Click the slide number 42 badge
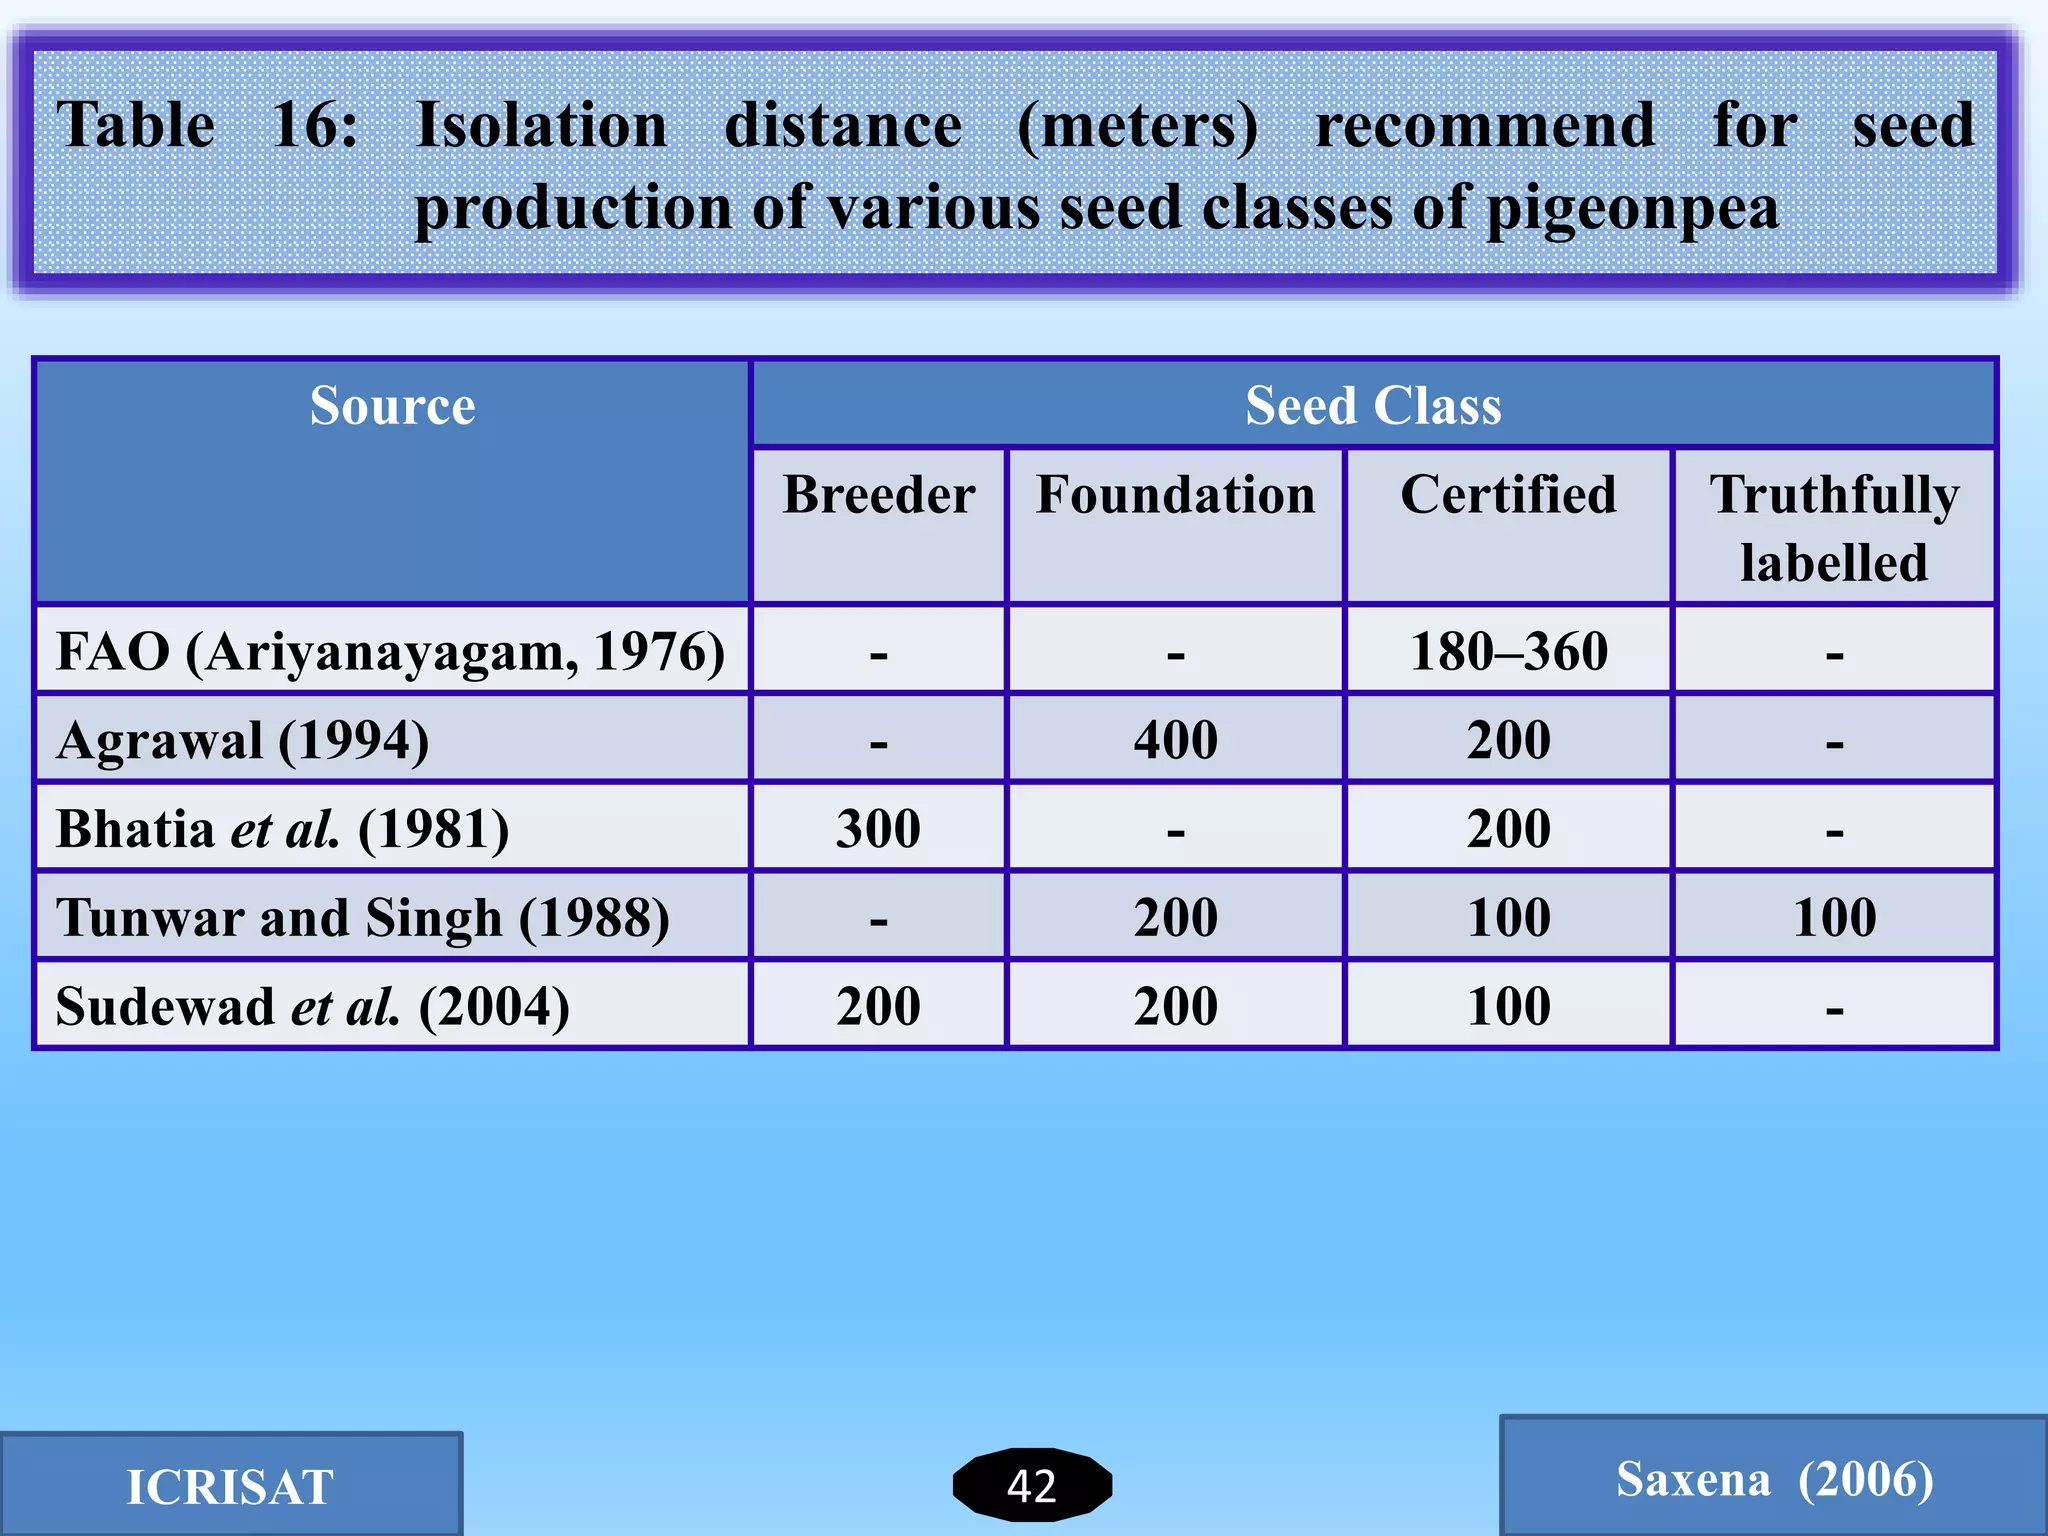The image size is (2048, 1536). [x=1031, y=1485]
